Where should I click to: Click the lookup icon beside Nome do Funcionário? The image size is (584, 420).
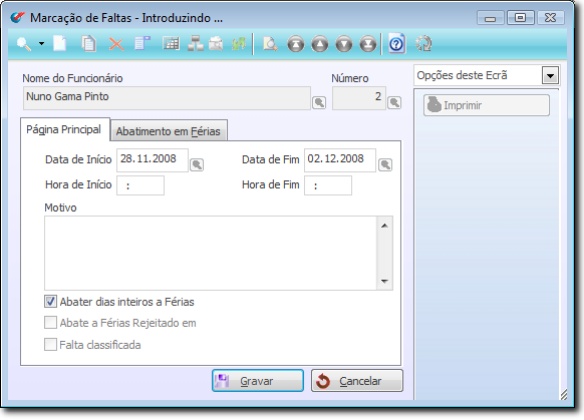319,102
